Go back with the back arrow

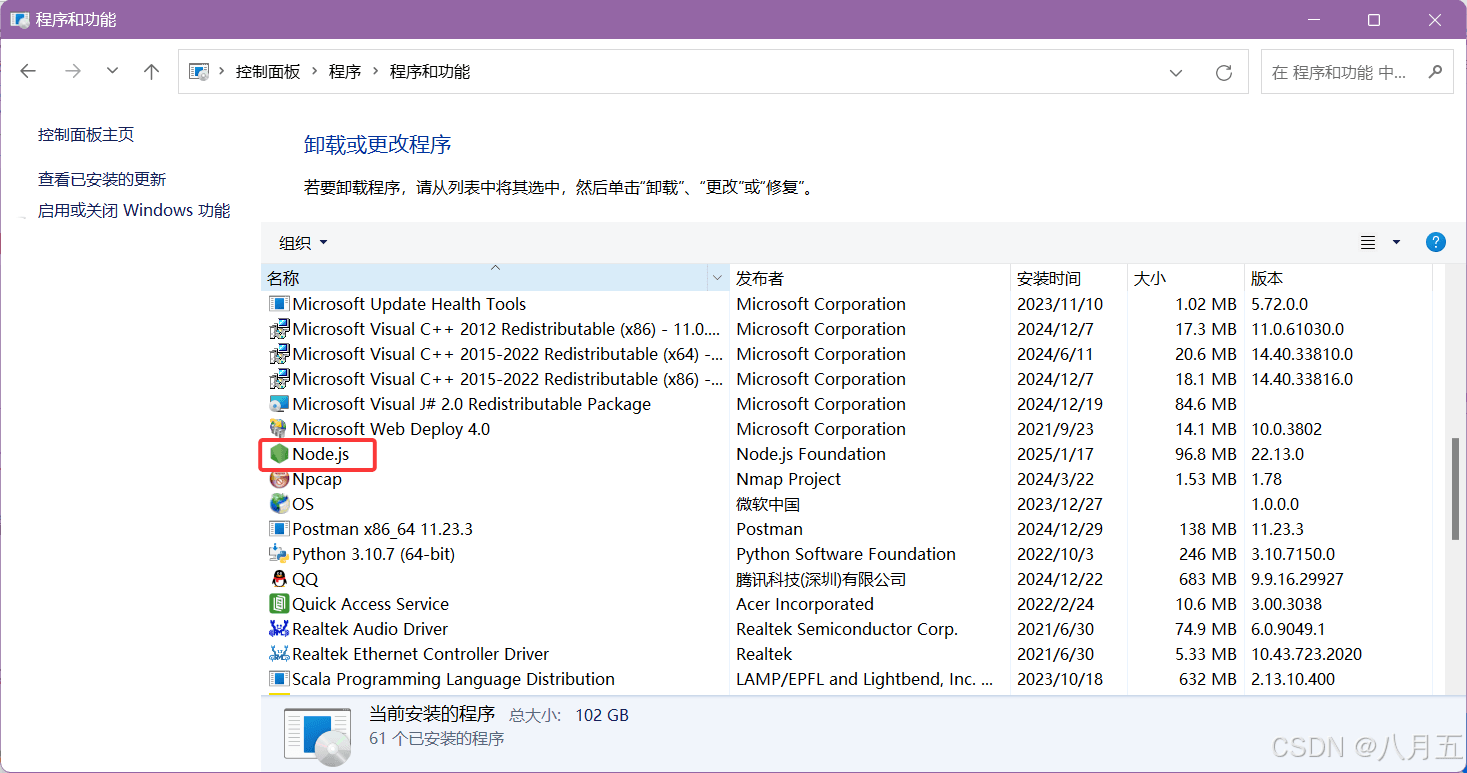(28, 71)
